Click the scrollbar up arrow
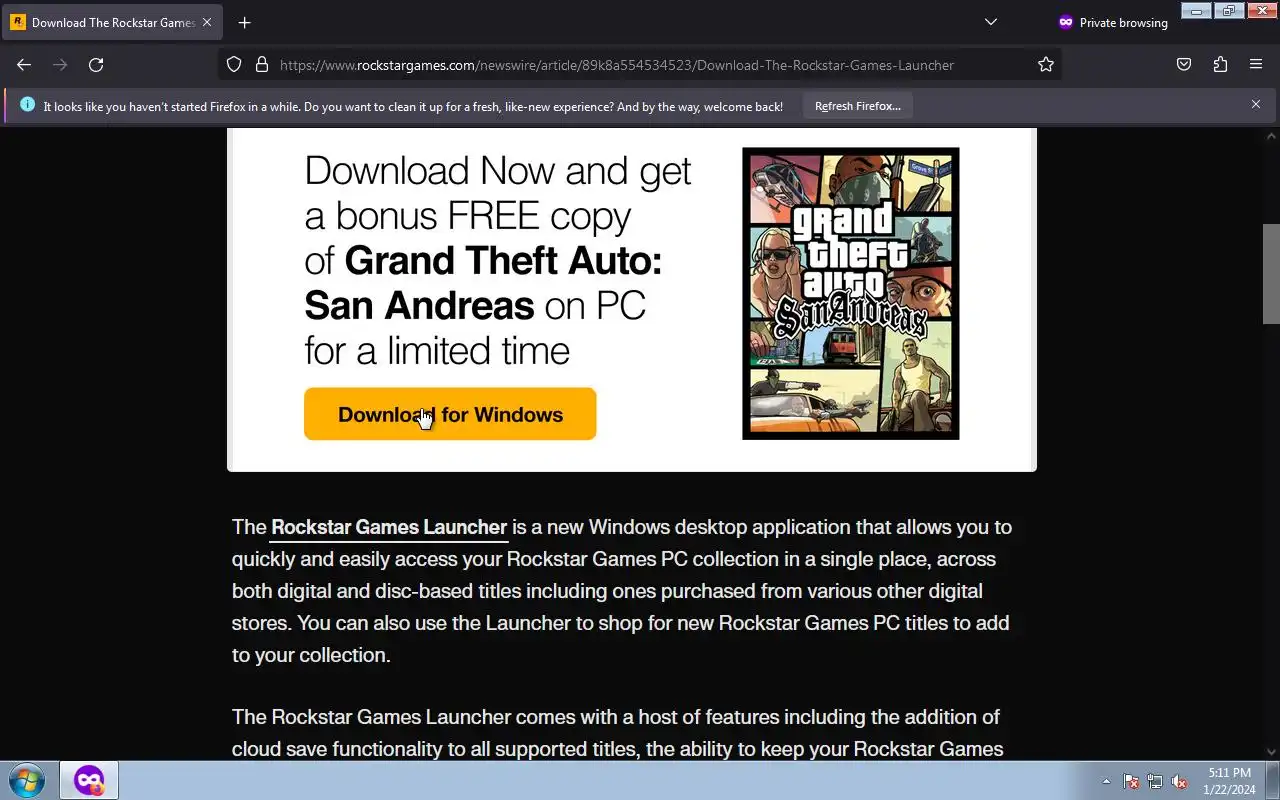The height and width of the screenshot is (800, 1280). pos(1271,136)
